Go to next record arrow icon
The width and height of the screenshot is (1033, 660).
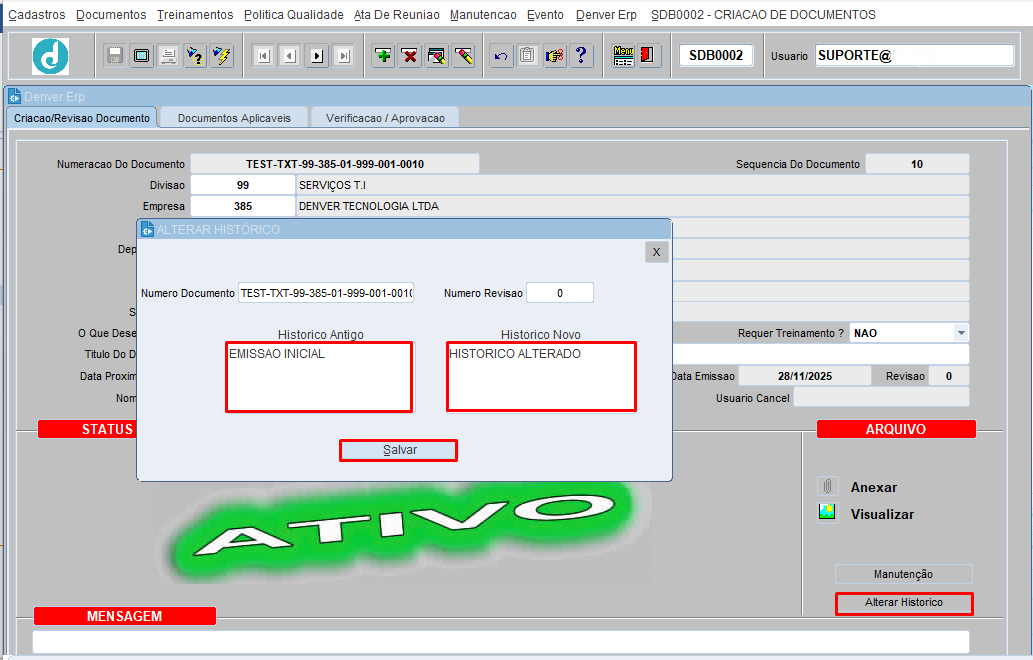[x=317, y=56]
